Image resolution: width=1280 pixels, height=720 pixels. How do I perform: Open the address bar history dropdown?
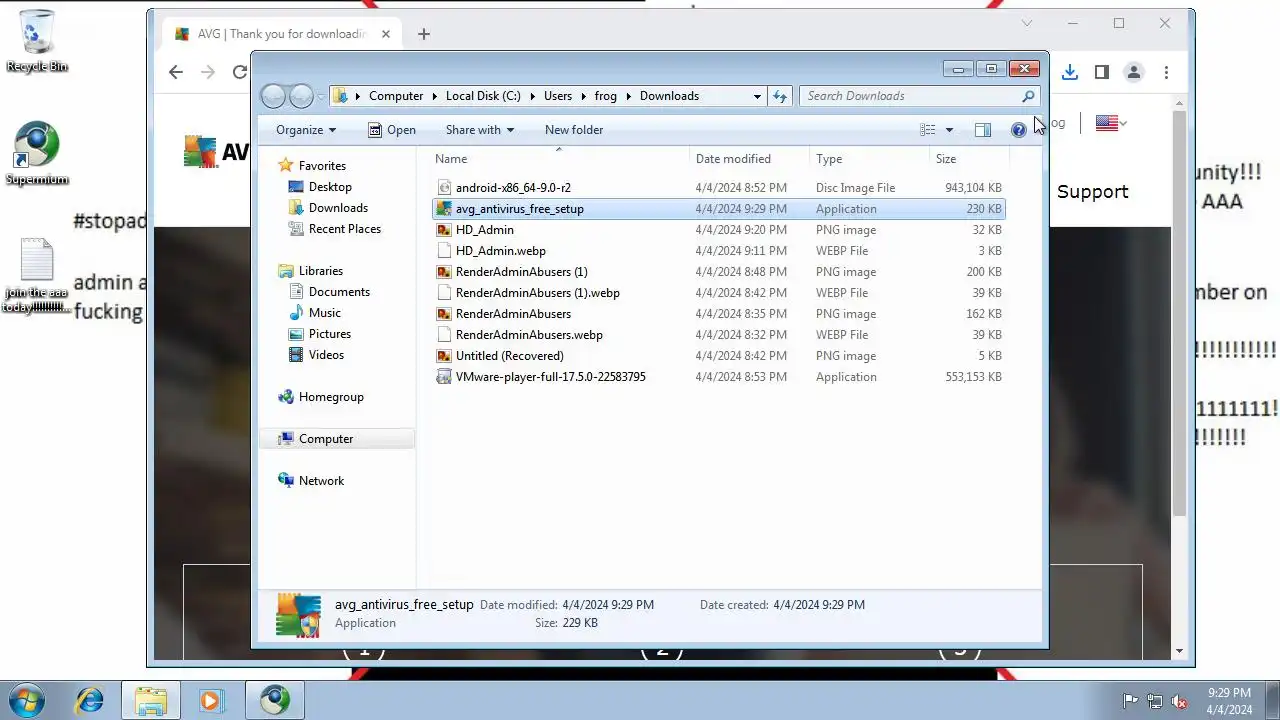pyautogui.click(x=757, y=96)
